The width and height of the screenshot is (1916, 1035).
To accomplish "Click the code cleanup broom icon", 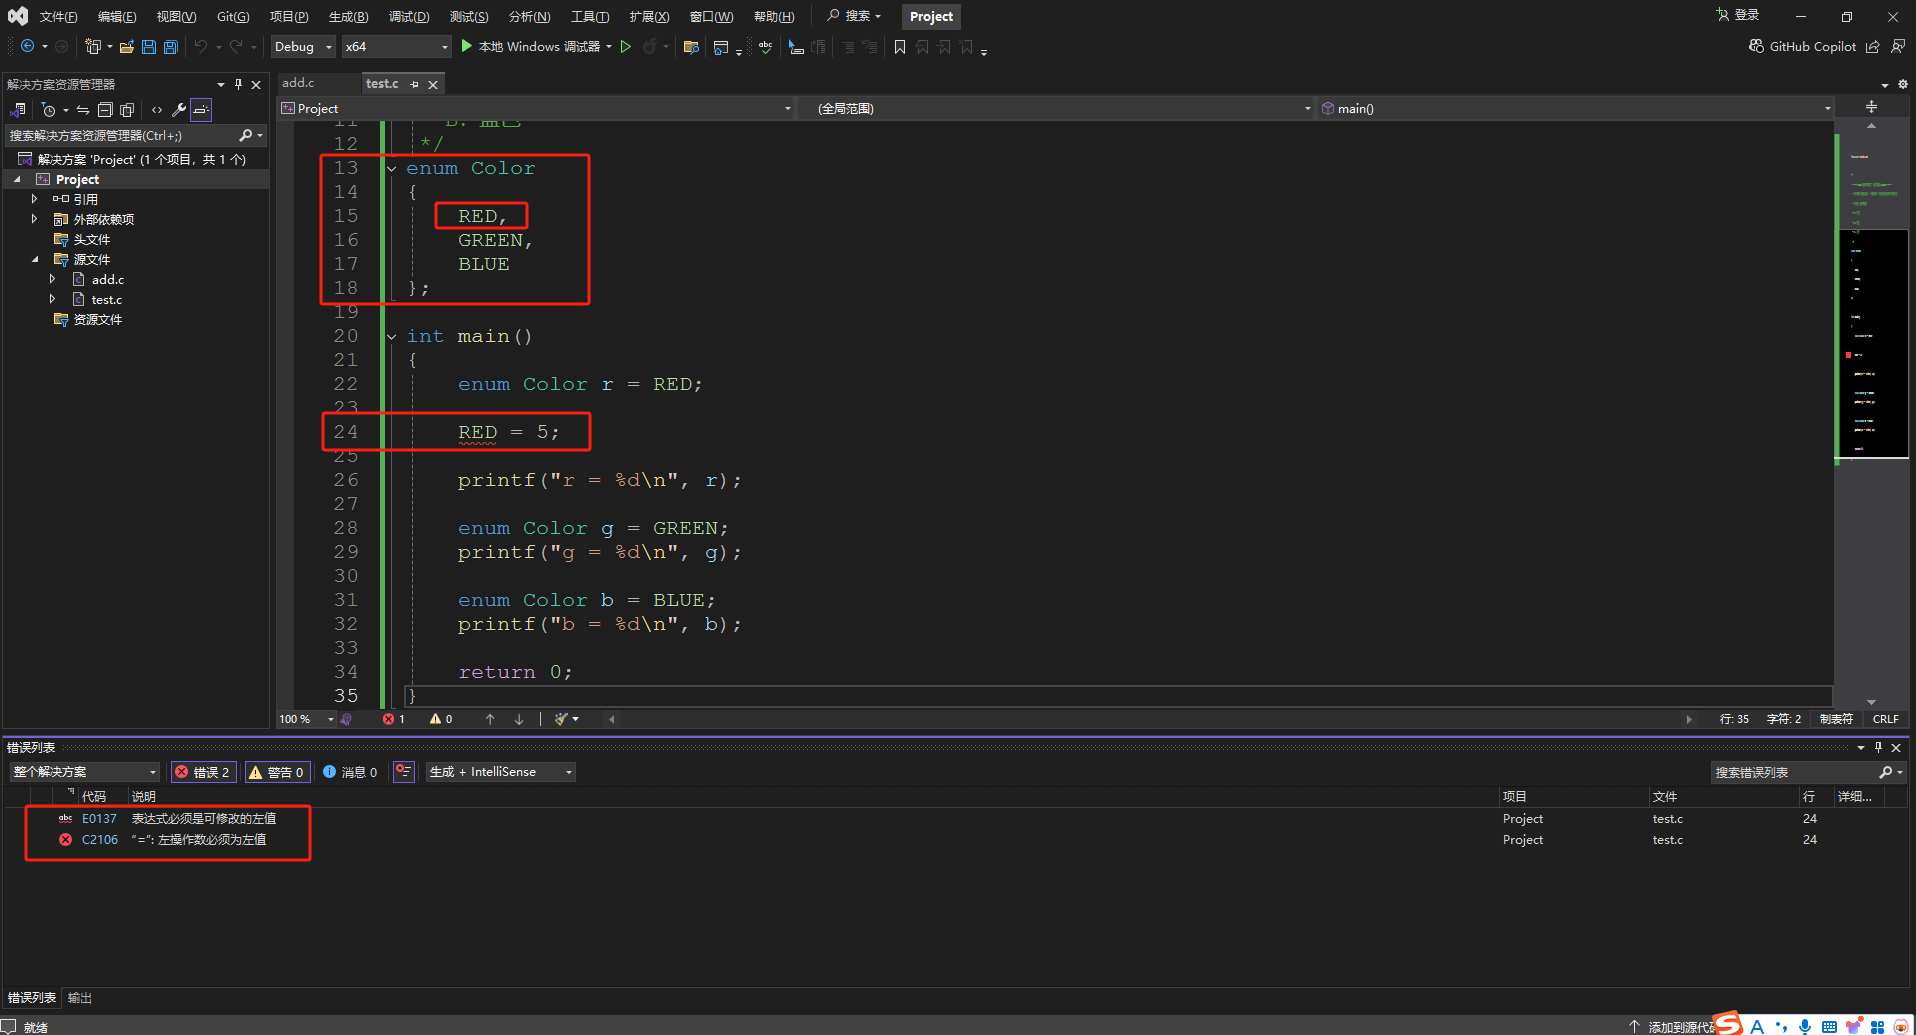I will click(562, 719).
